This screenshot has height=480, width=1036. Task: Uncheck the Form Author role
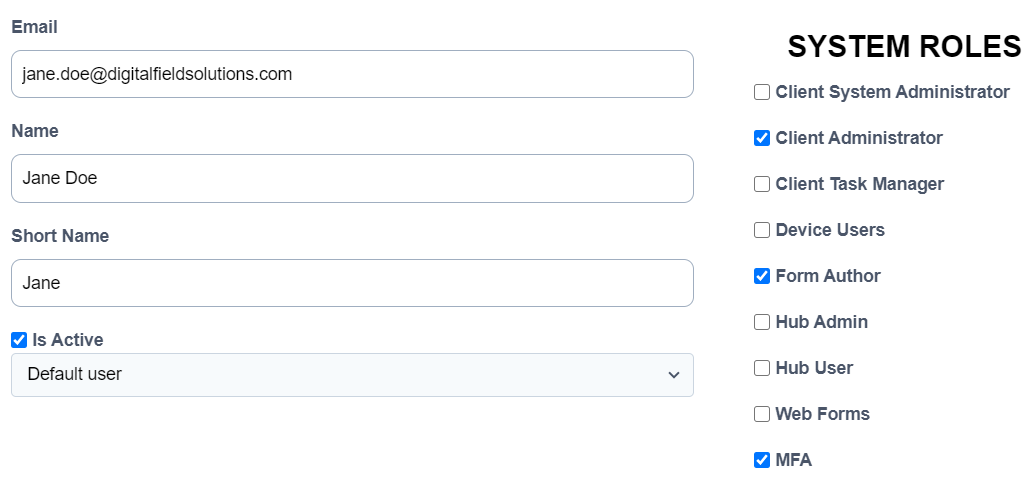pos(762,276)
